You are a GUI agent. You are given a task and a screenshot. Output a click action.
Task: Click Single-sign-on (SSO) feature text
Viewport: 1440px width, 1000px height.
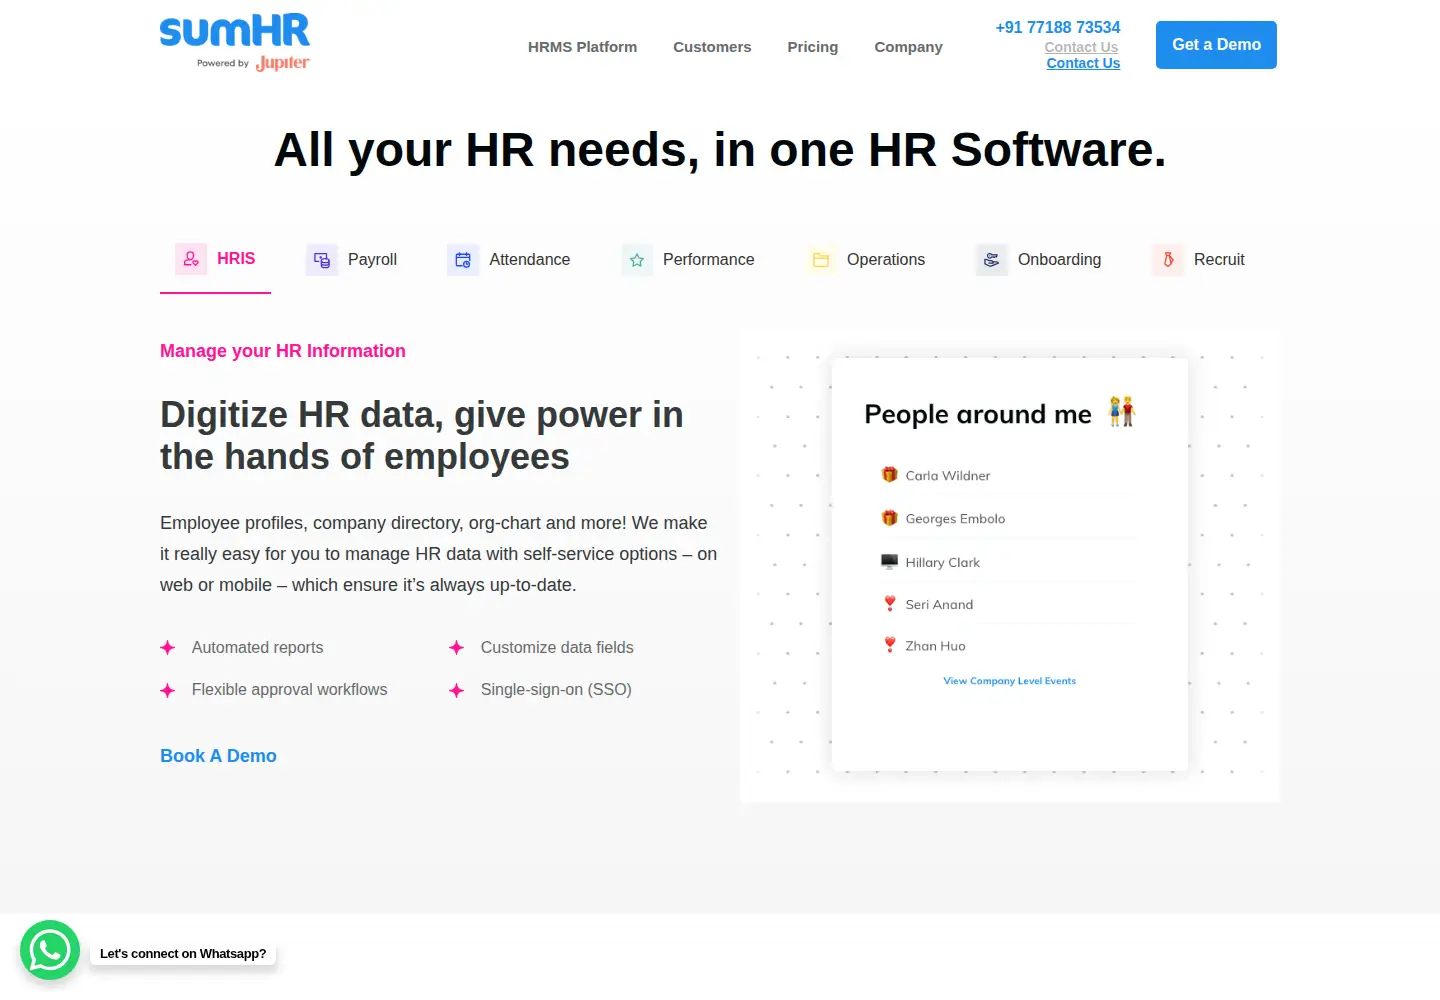[556, 690]
